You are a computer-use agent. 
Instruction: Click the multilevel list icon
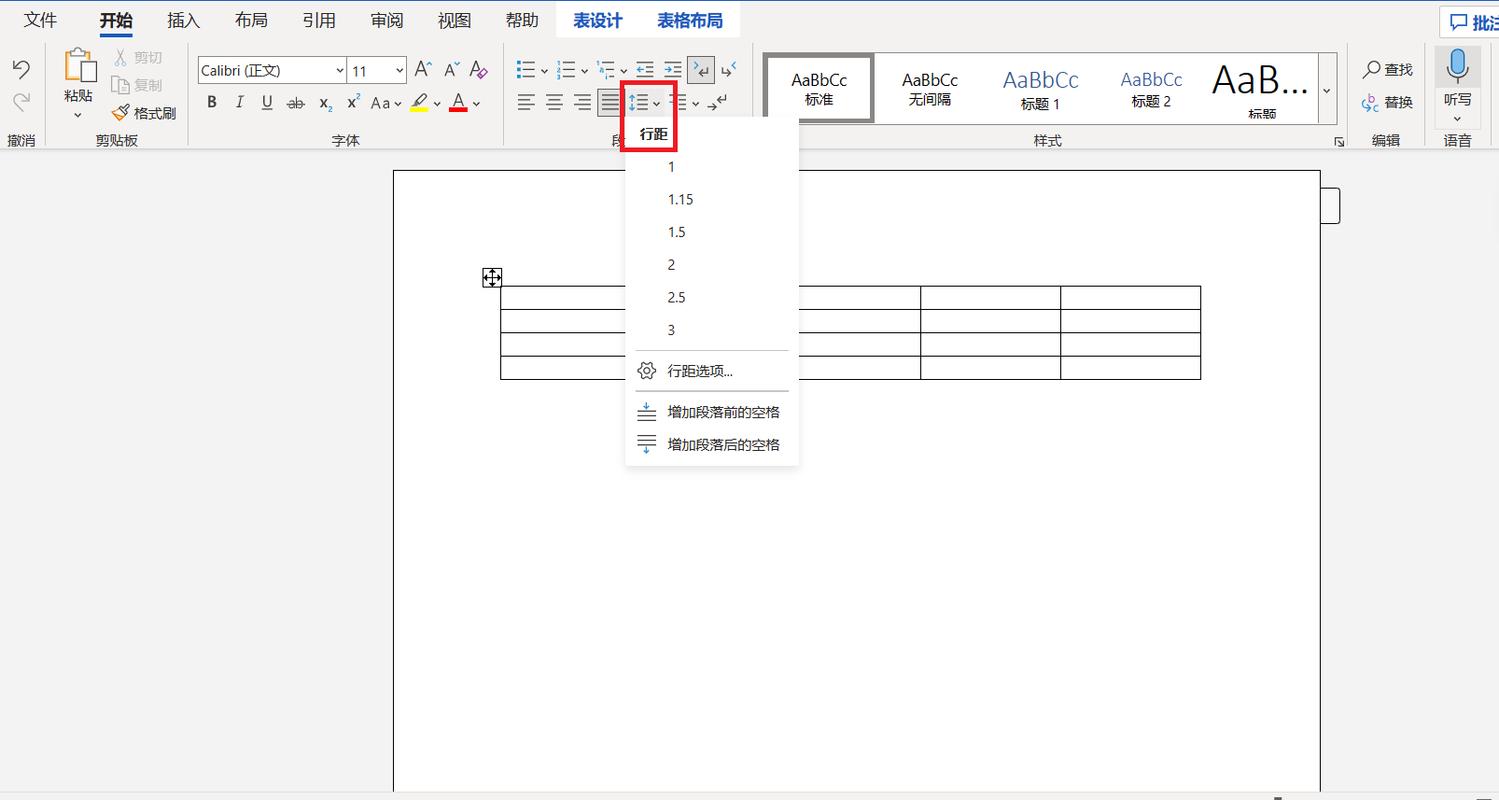pos(606,70)
